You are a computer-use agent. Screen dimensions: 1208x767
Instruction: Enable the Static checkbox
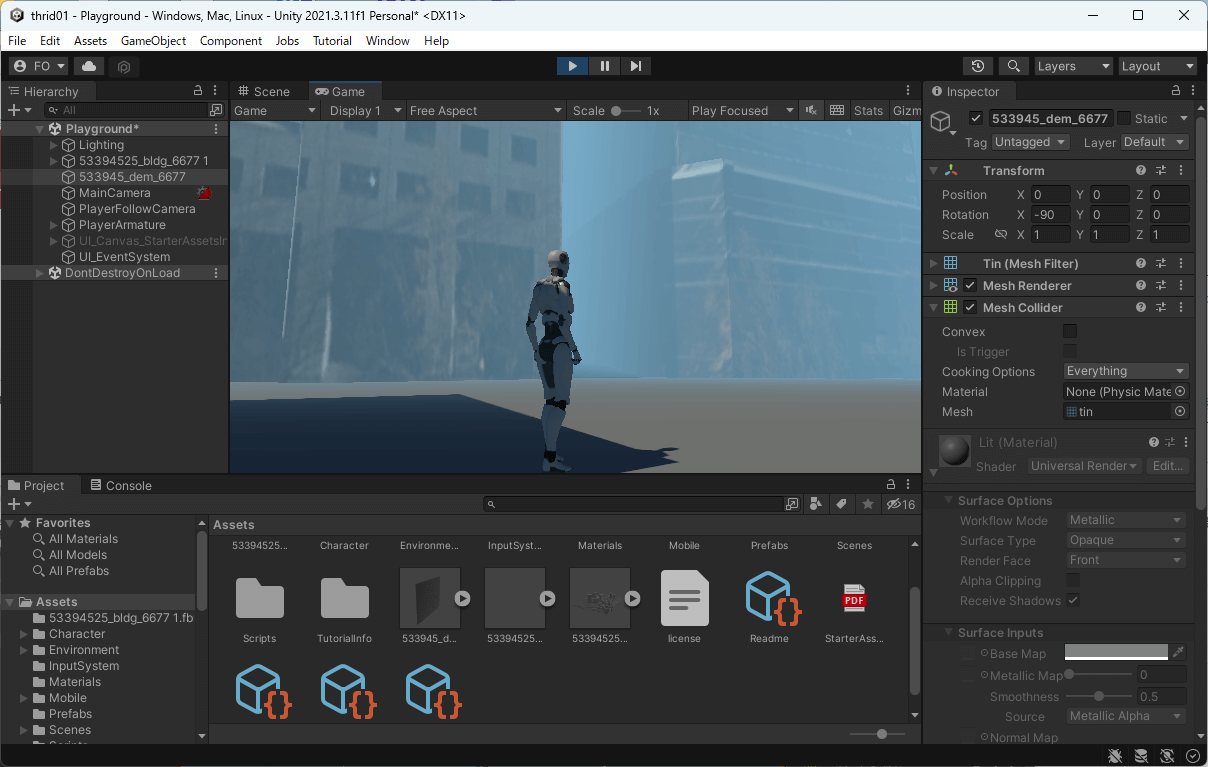click(1124, 118)
